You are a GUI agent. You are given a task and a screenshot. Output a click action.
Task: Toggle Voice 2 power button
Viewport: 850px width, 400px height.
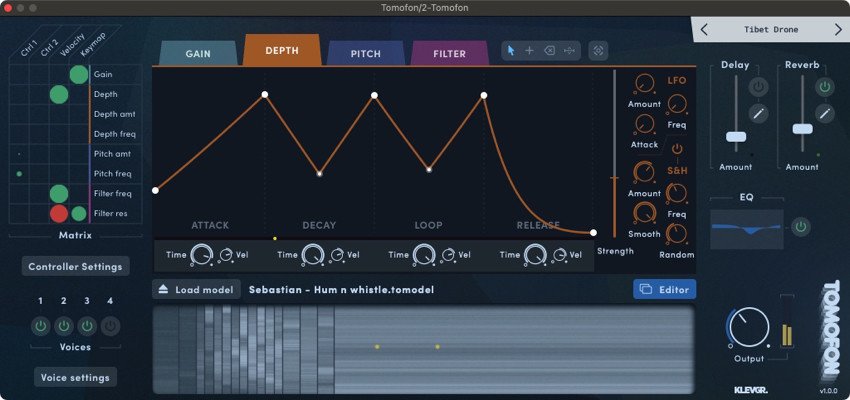[x=63, y=326]
